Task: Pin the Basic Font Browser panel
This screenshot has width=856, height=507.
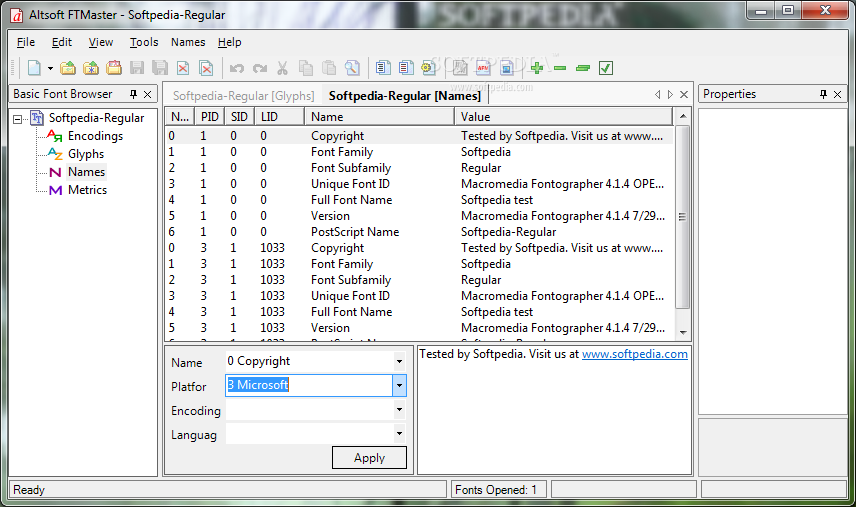Action: [x=133, y=94]
